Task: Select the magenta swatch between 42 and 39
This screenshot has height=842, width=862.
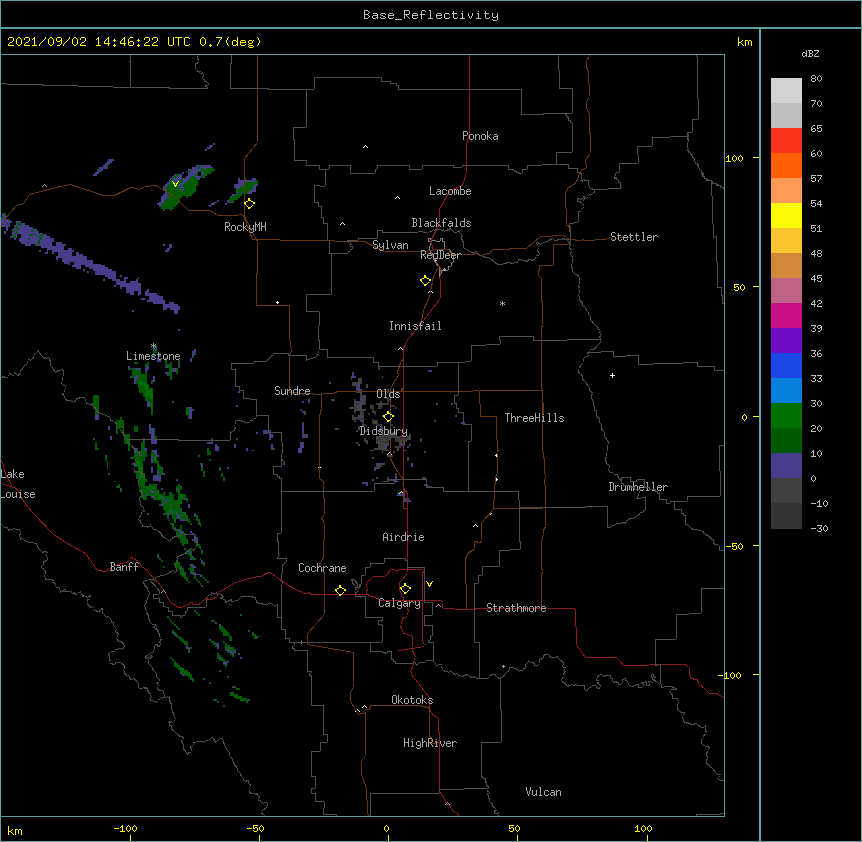Action: (786, 315)
